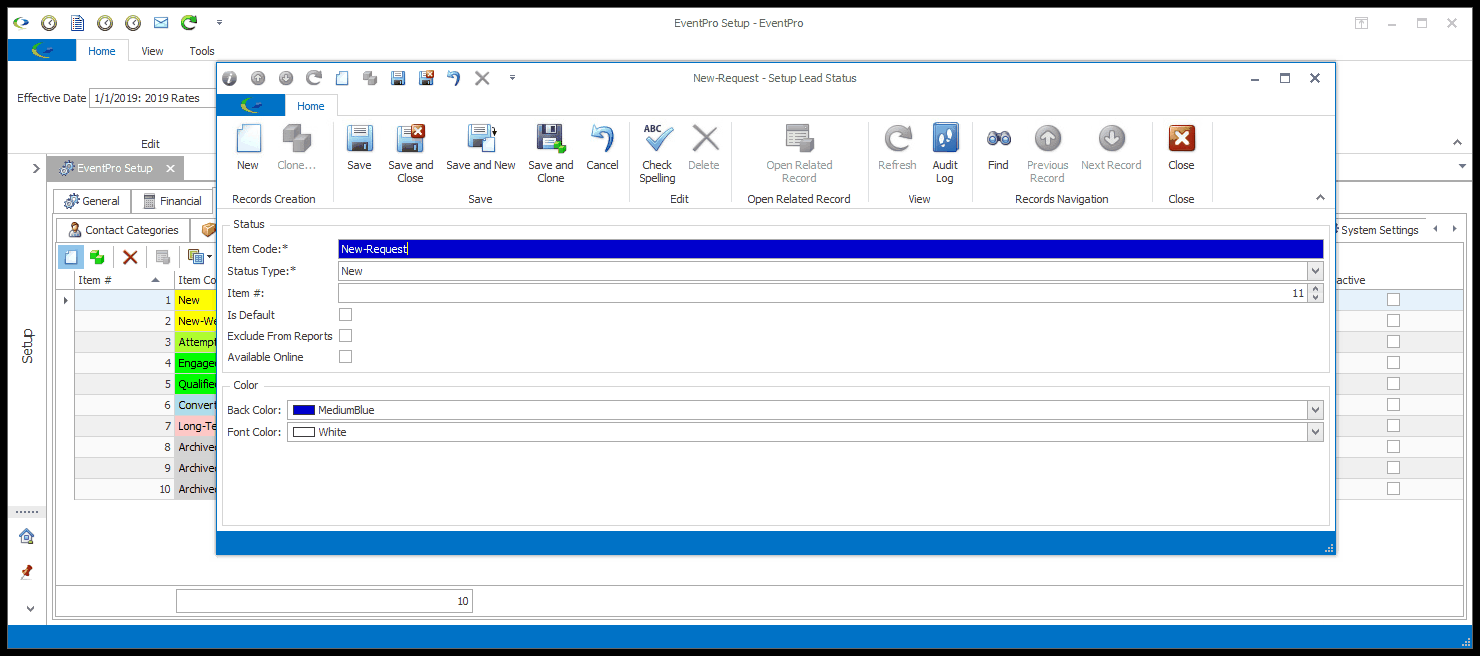Click Open Related Record in the ribbon
The image size is (1480, 656).
pyautogui.click(x=799, y=154)
